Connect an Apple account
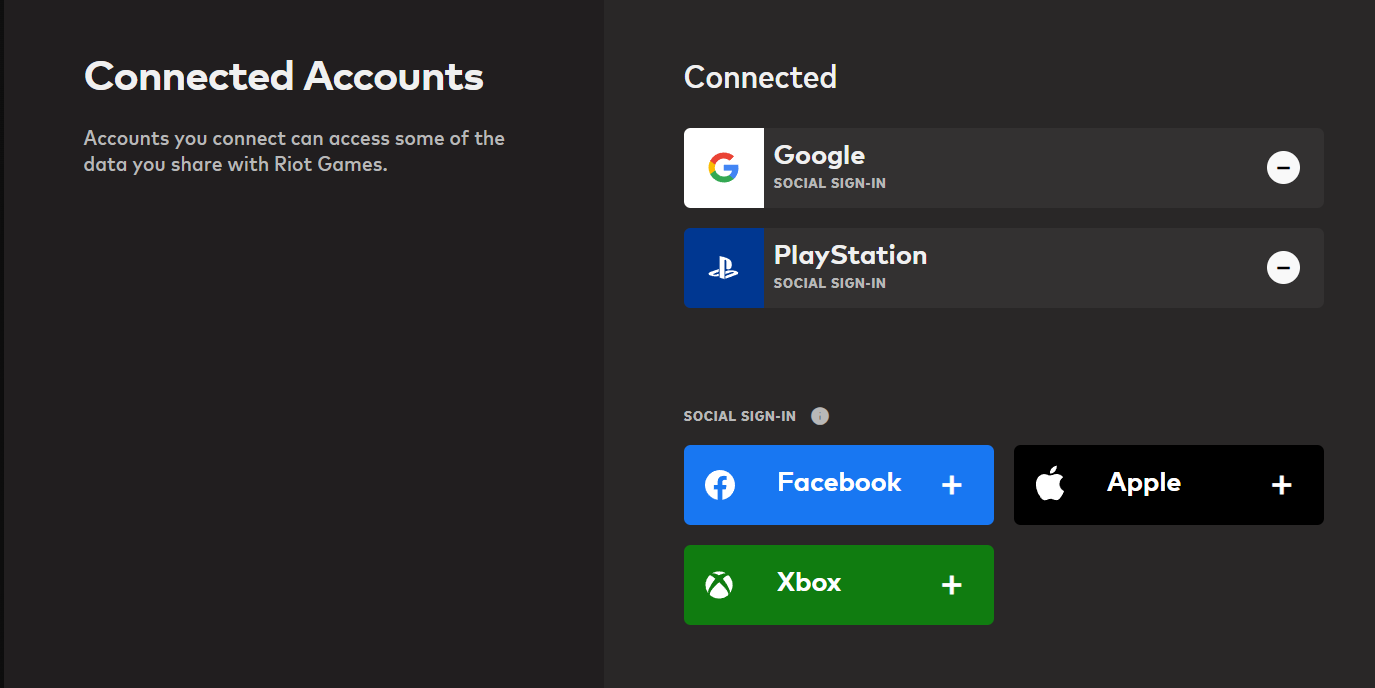The width and height of the screenshot is (1375, 688). (1168, 484)
